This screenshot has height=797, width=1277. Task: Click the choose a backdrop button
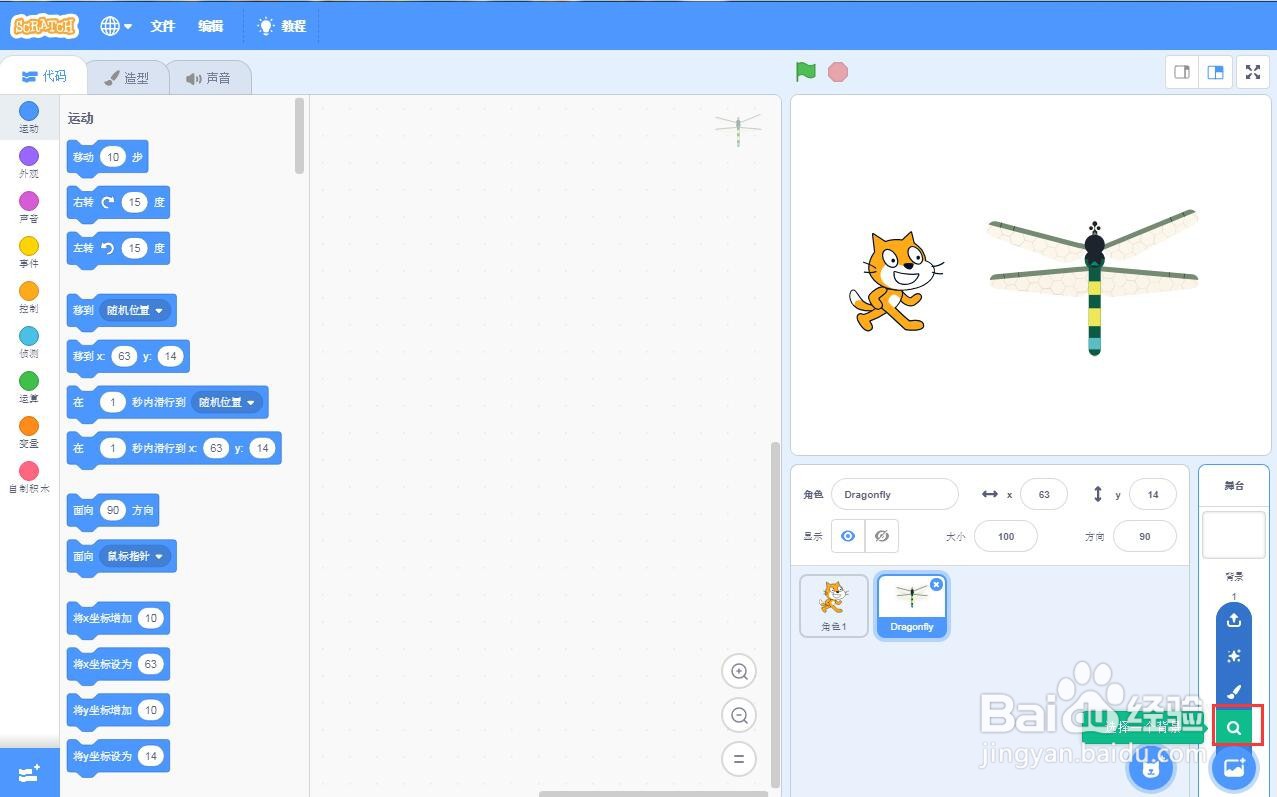[1234, 767]
